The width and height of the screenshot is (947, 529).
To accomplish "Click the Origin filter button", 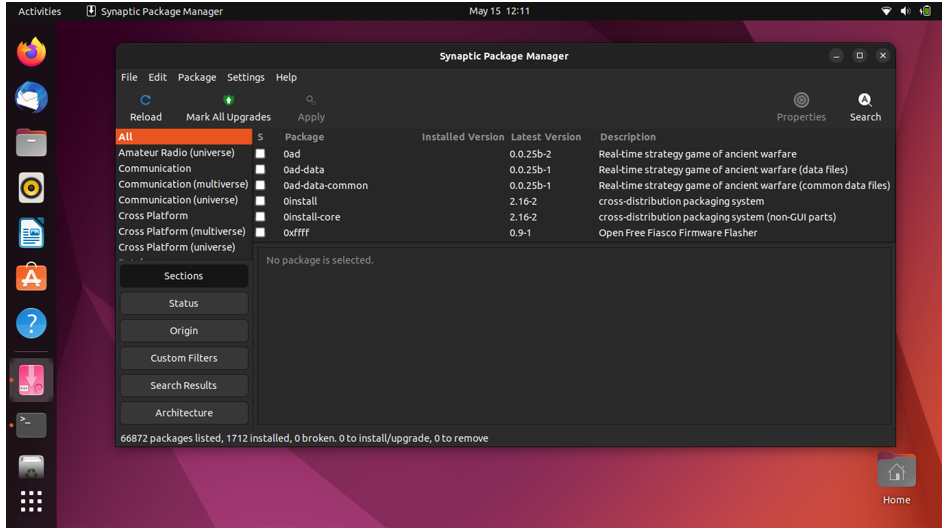I will (184, 330).
